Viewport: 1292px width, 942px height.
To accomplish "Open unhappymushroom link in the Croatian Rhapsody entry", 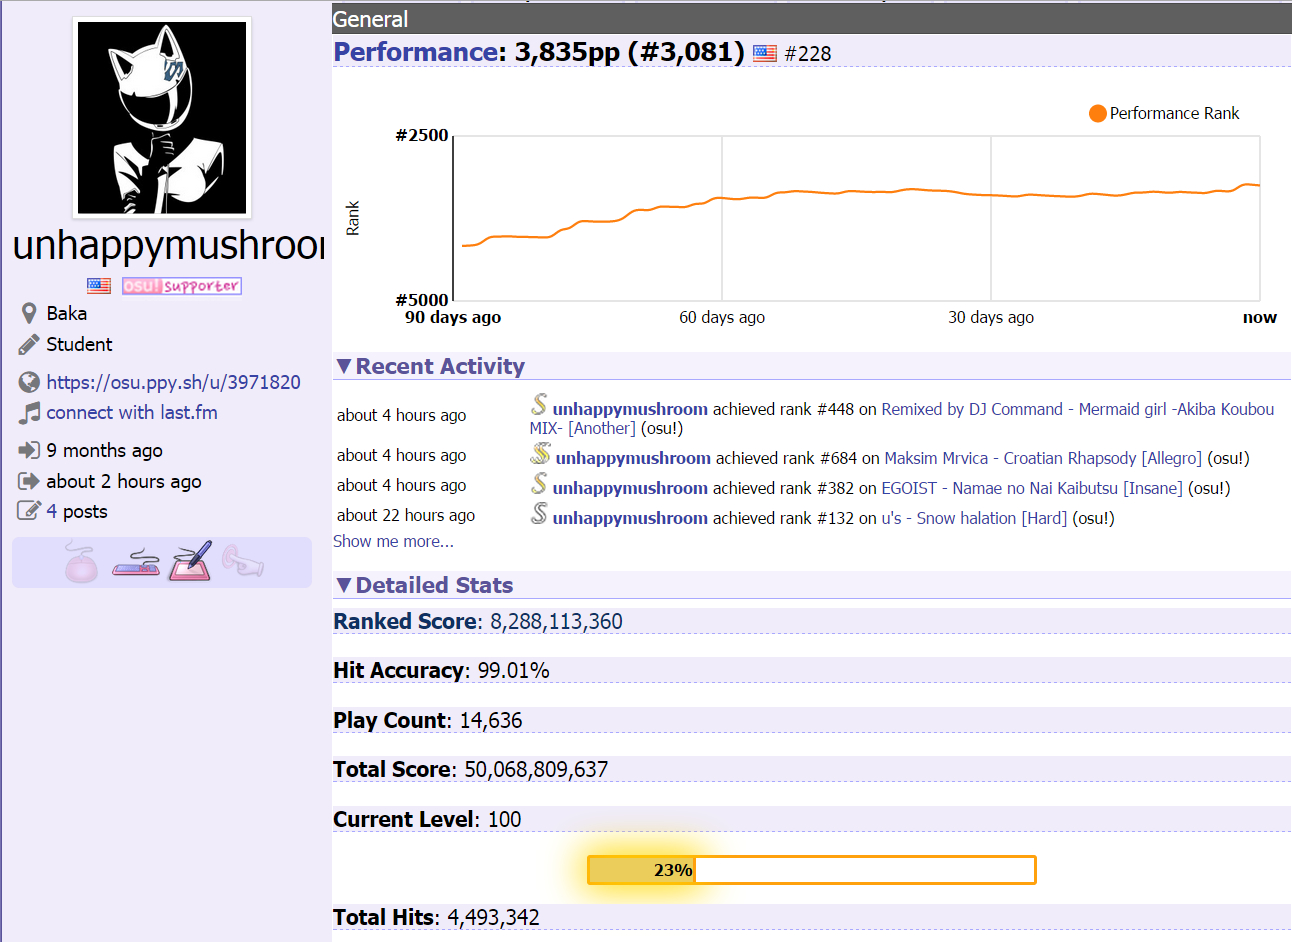I will point(633,458).
